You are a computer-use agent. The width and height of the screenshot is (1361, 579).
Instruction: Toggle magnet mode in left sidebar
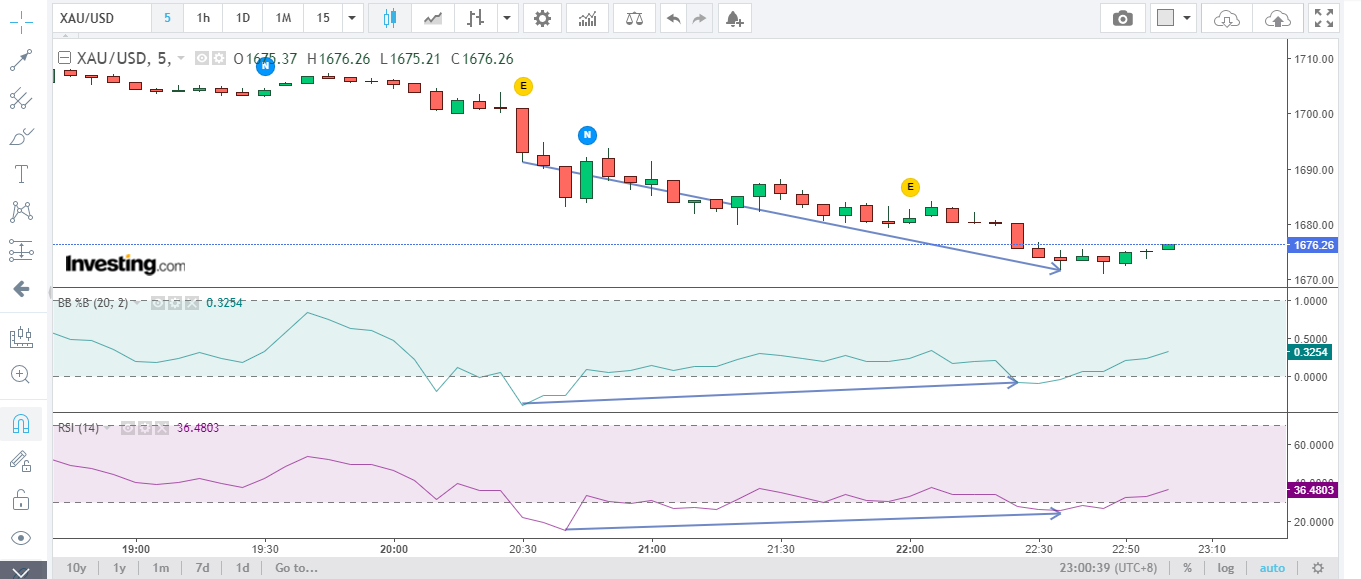click(x=20, y=424)
